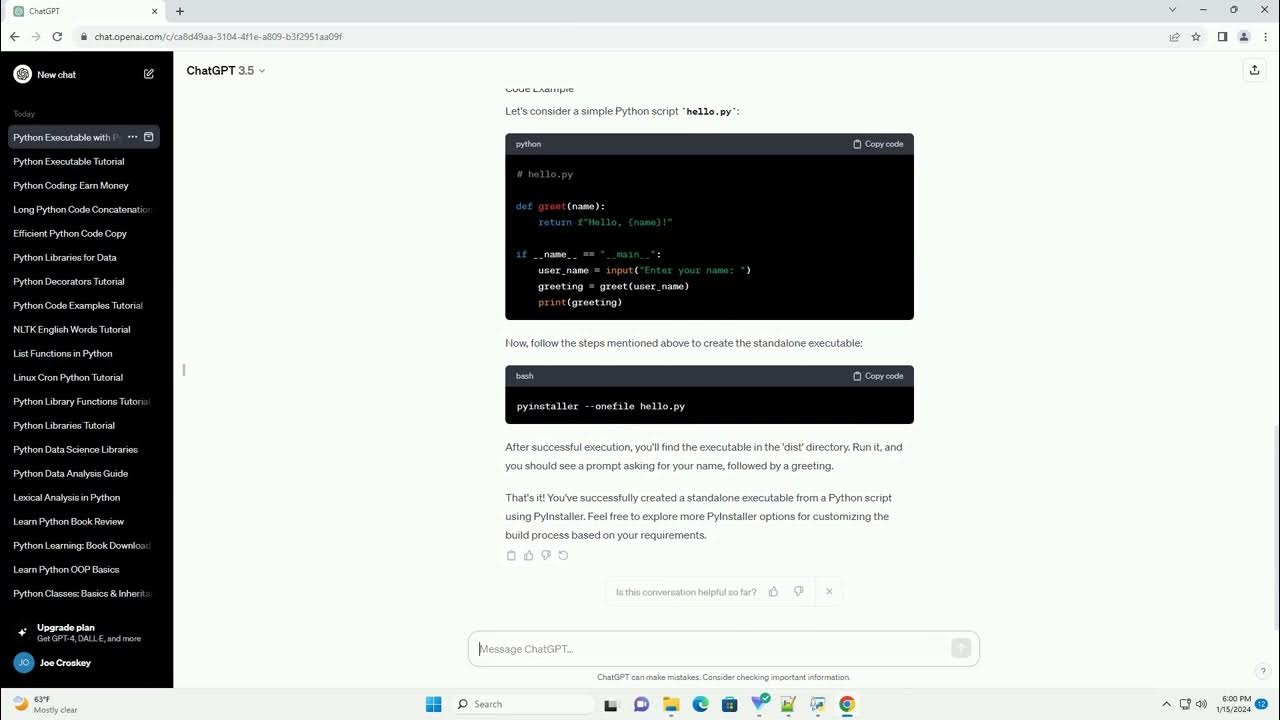The width and height of the screenshot is (1280, 720).
Task: Open the Chrome tab search dropdown
Action: point(1172,10)
